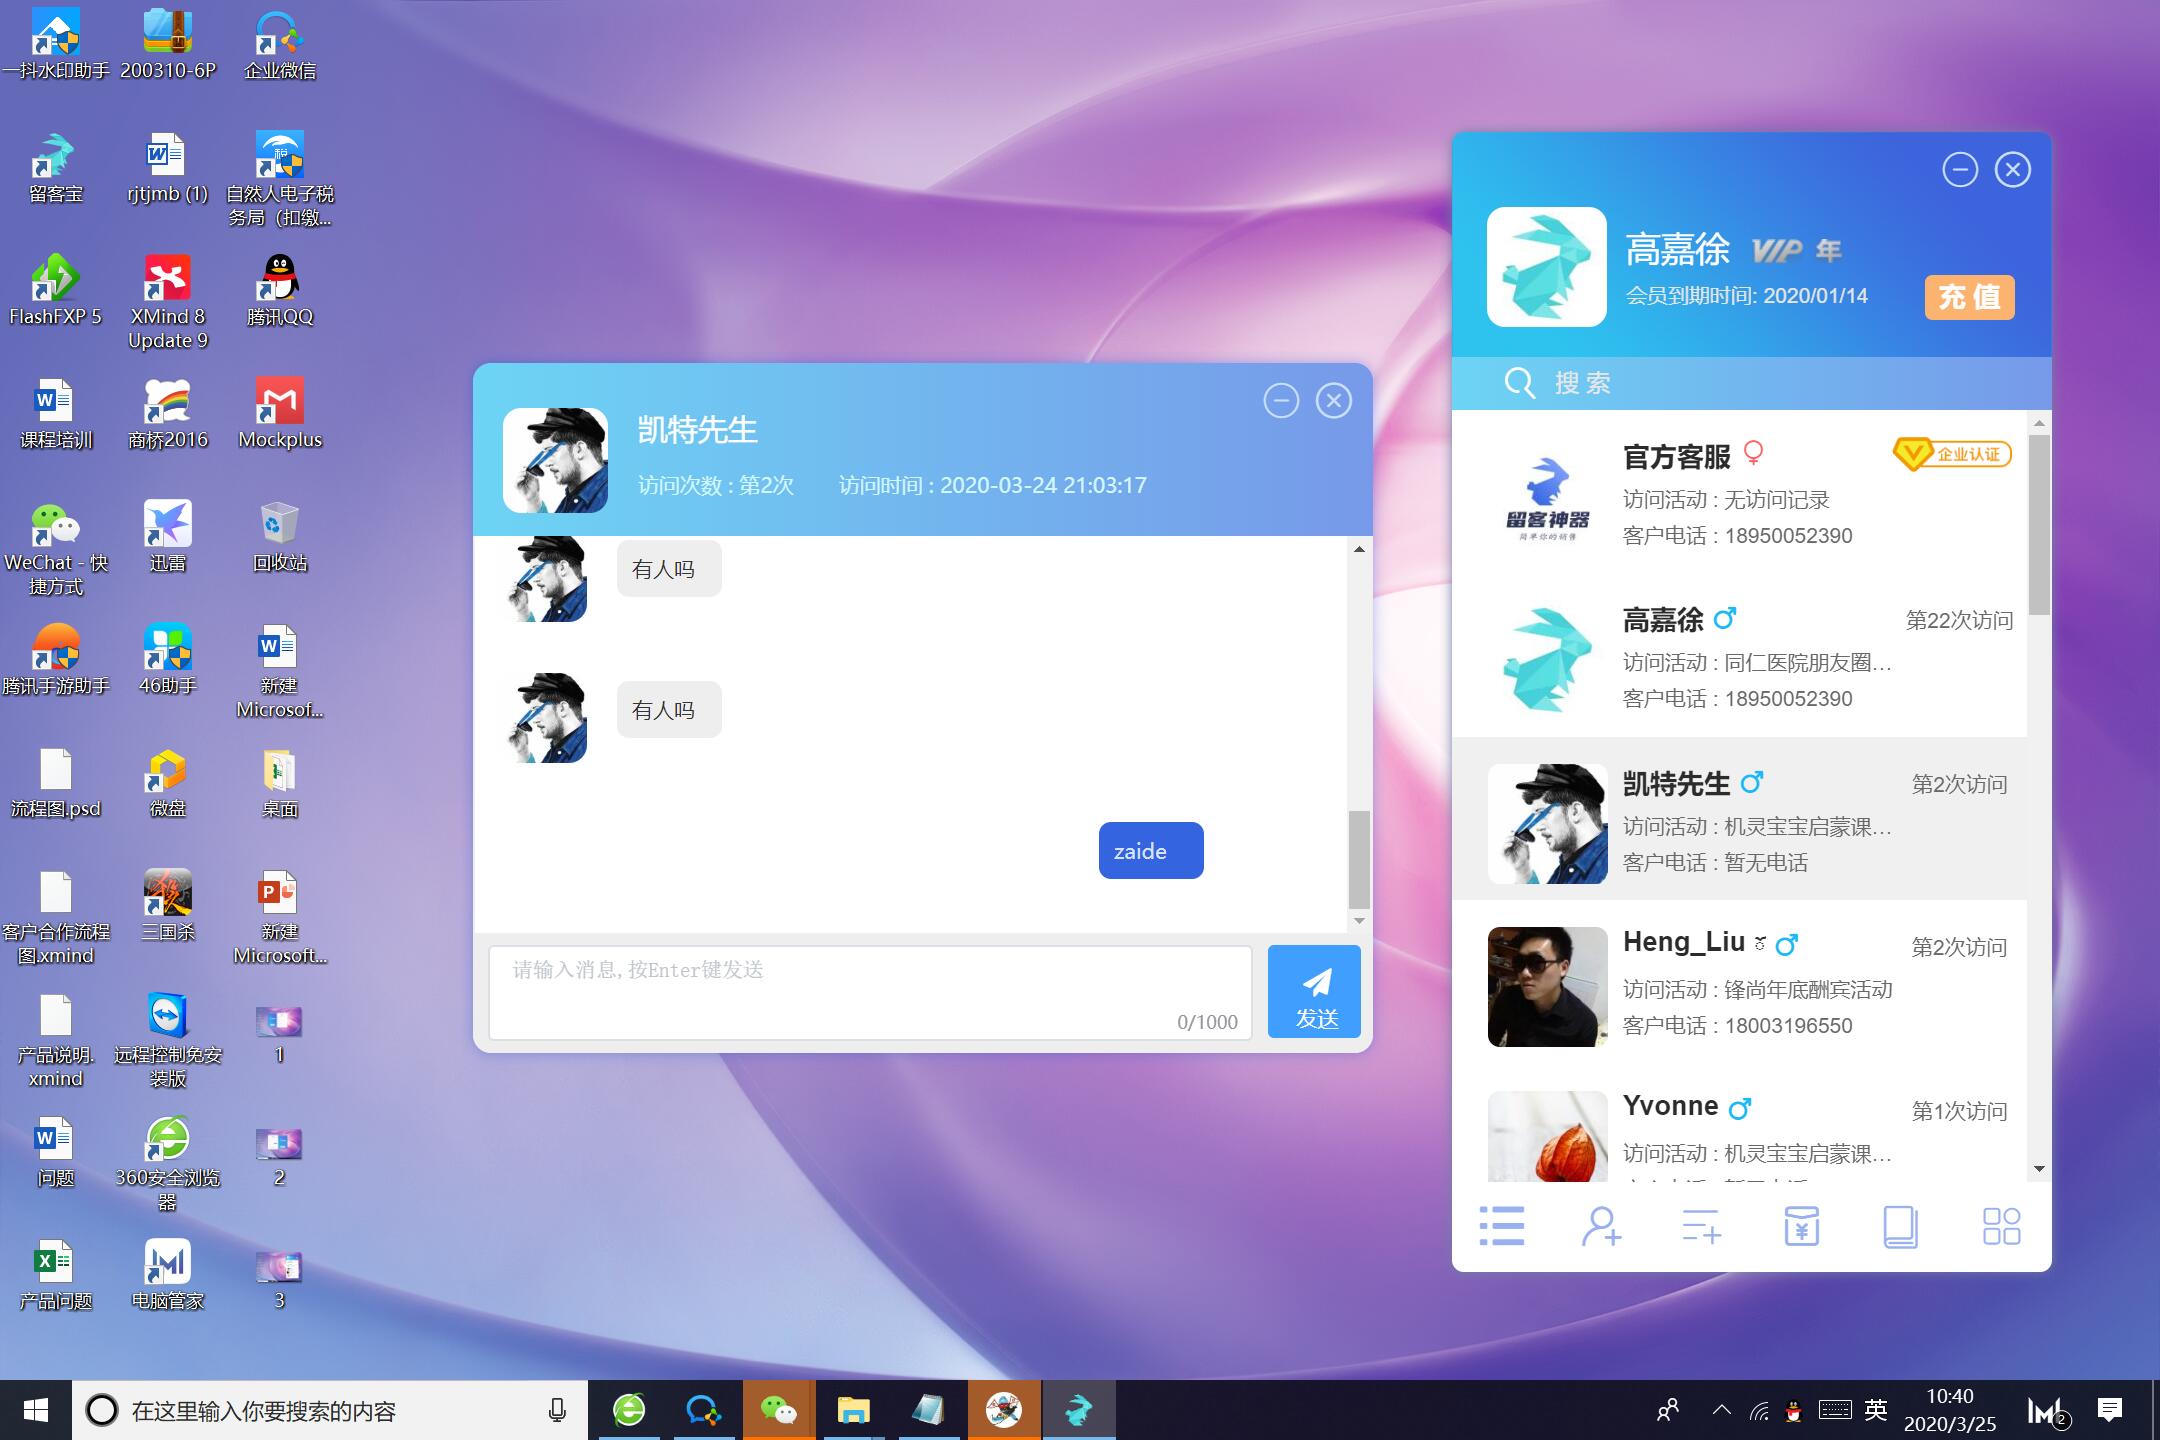
Task: Open the 商桥2016 desktop icon
Action: click(168, 414)
